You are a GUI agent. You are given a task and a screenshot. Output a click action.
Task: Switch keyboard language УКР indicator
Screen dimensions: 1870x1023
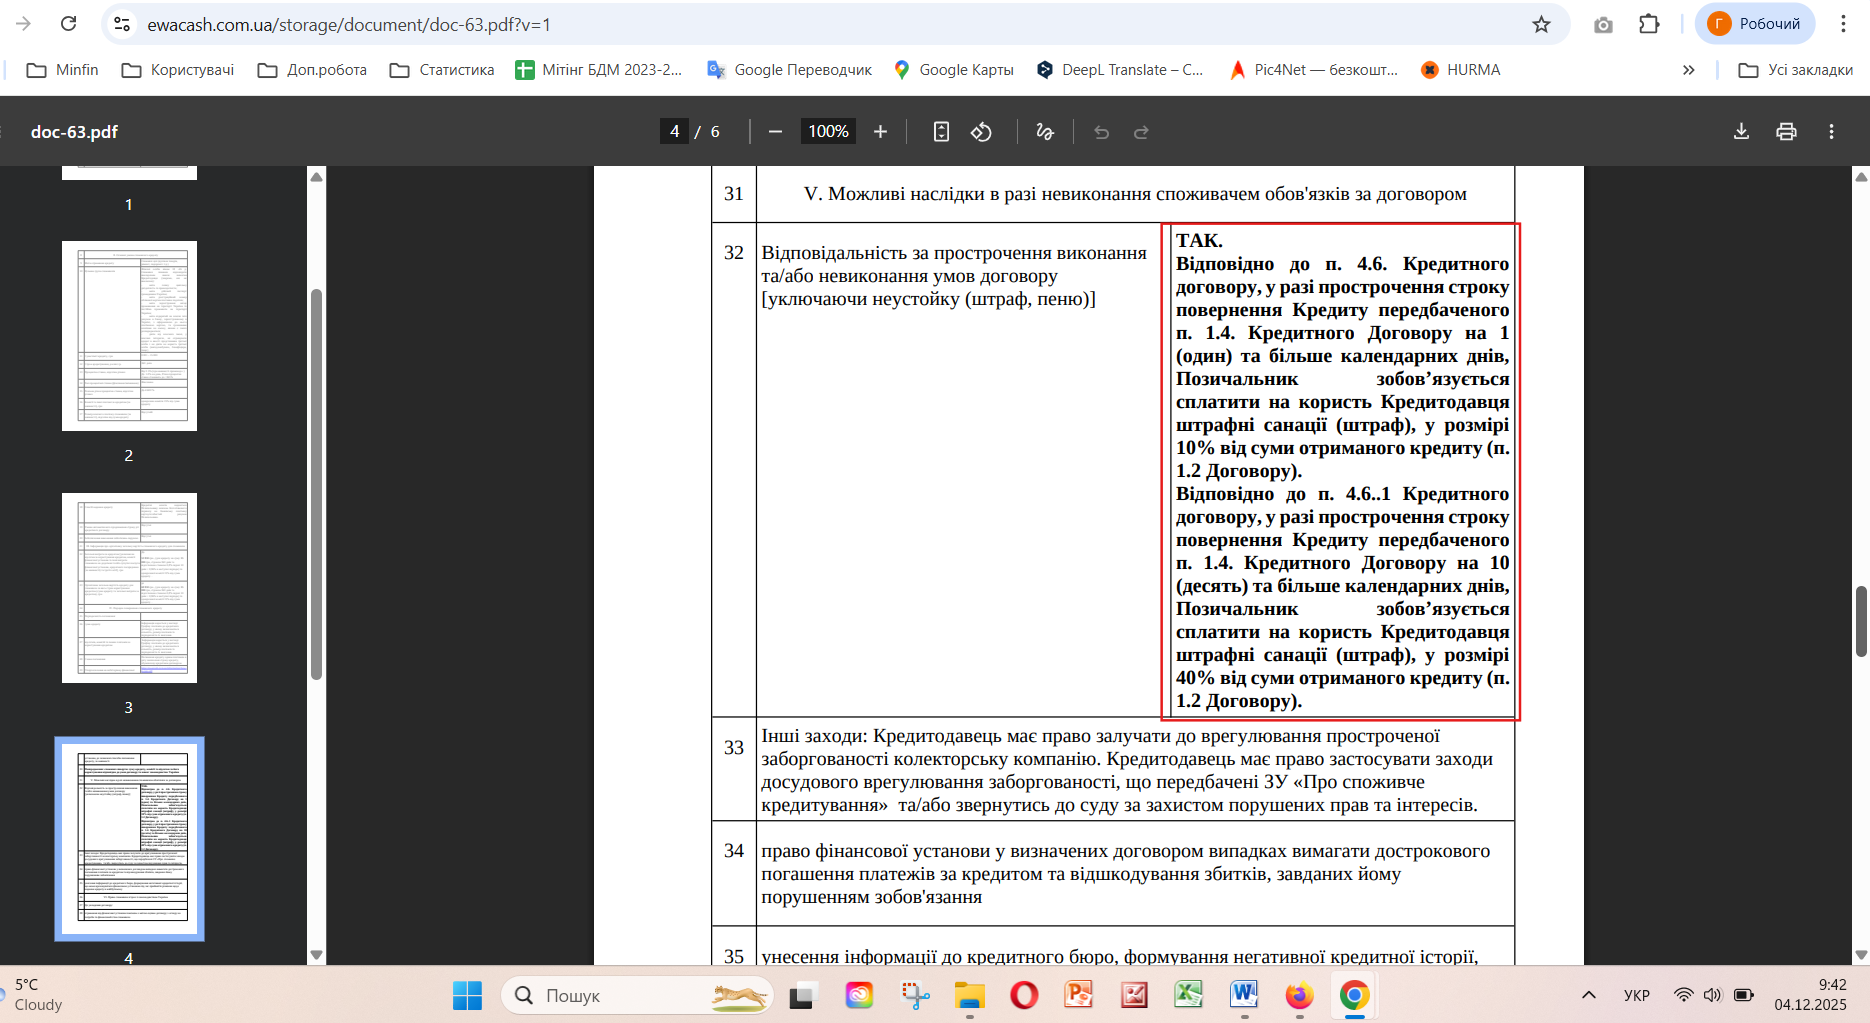pos(1637,995)
